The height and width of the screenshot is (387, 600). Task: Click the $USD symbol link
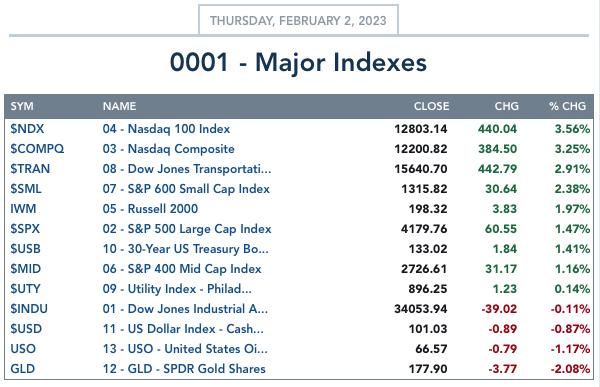pyautogui.click(x=26, y=329)
